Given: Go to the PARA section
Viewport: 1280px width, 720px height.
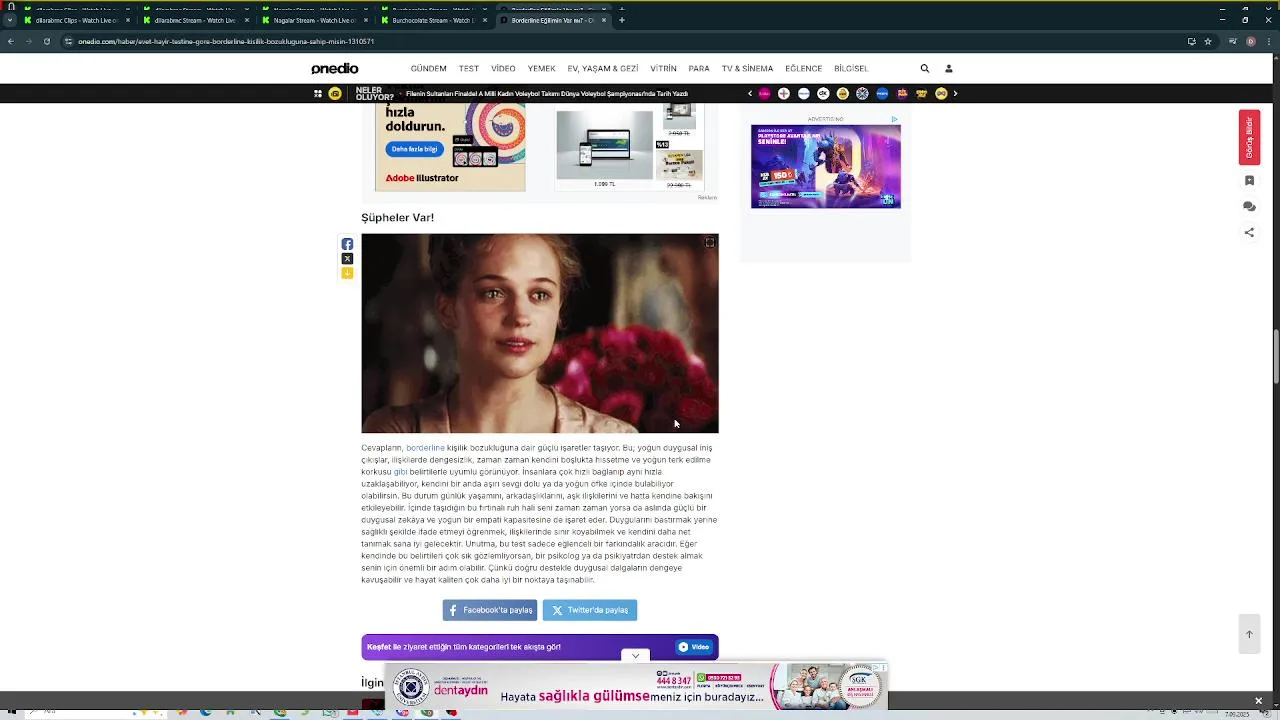Looking at the screenshot, I should coord(699,69).
